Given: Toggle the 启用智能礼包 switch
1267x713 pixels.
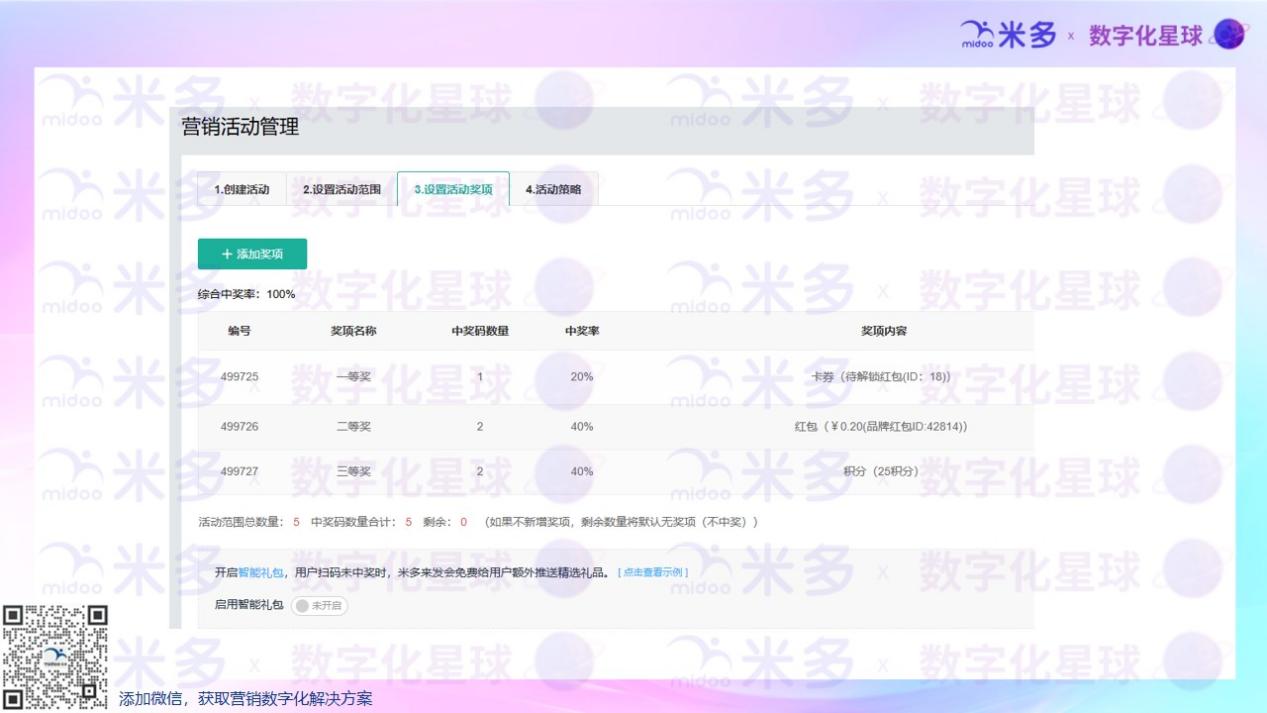Looking at the screenshot, I should [x=319, y=605].
